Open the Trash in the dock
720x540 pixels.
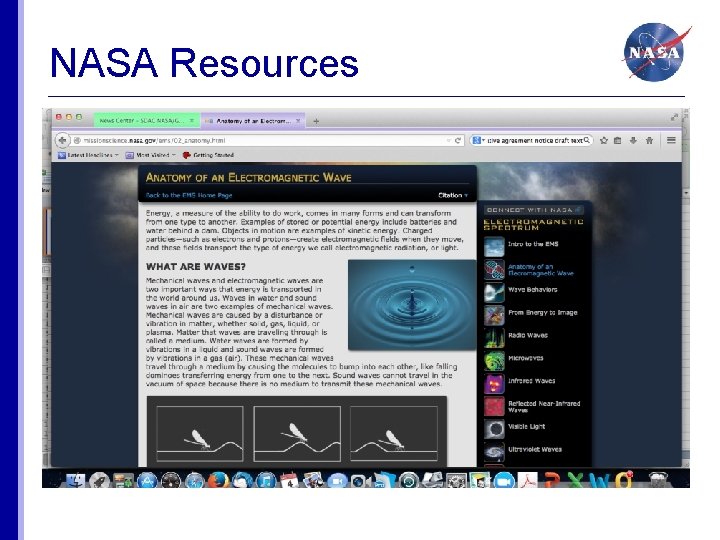tap(658, 480)
